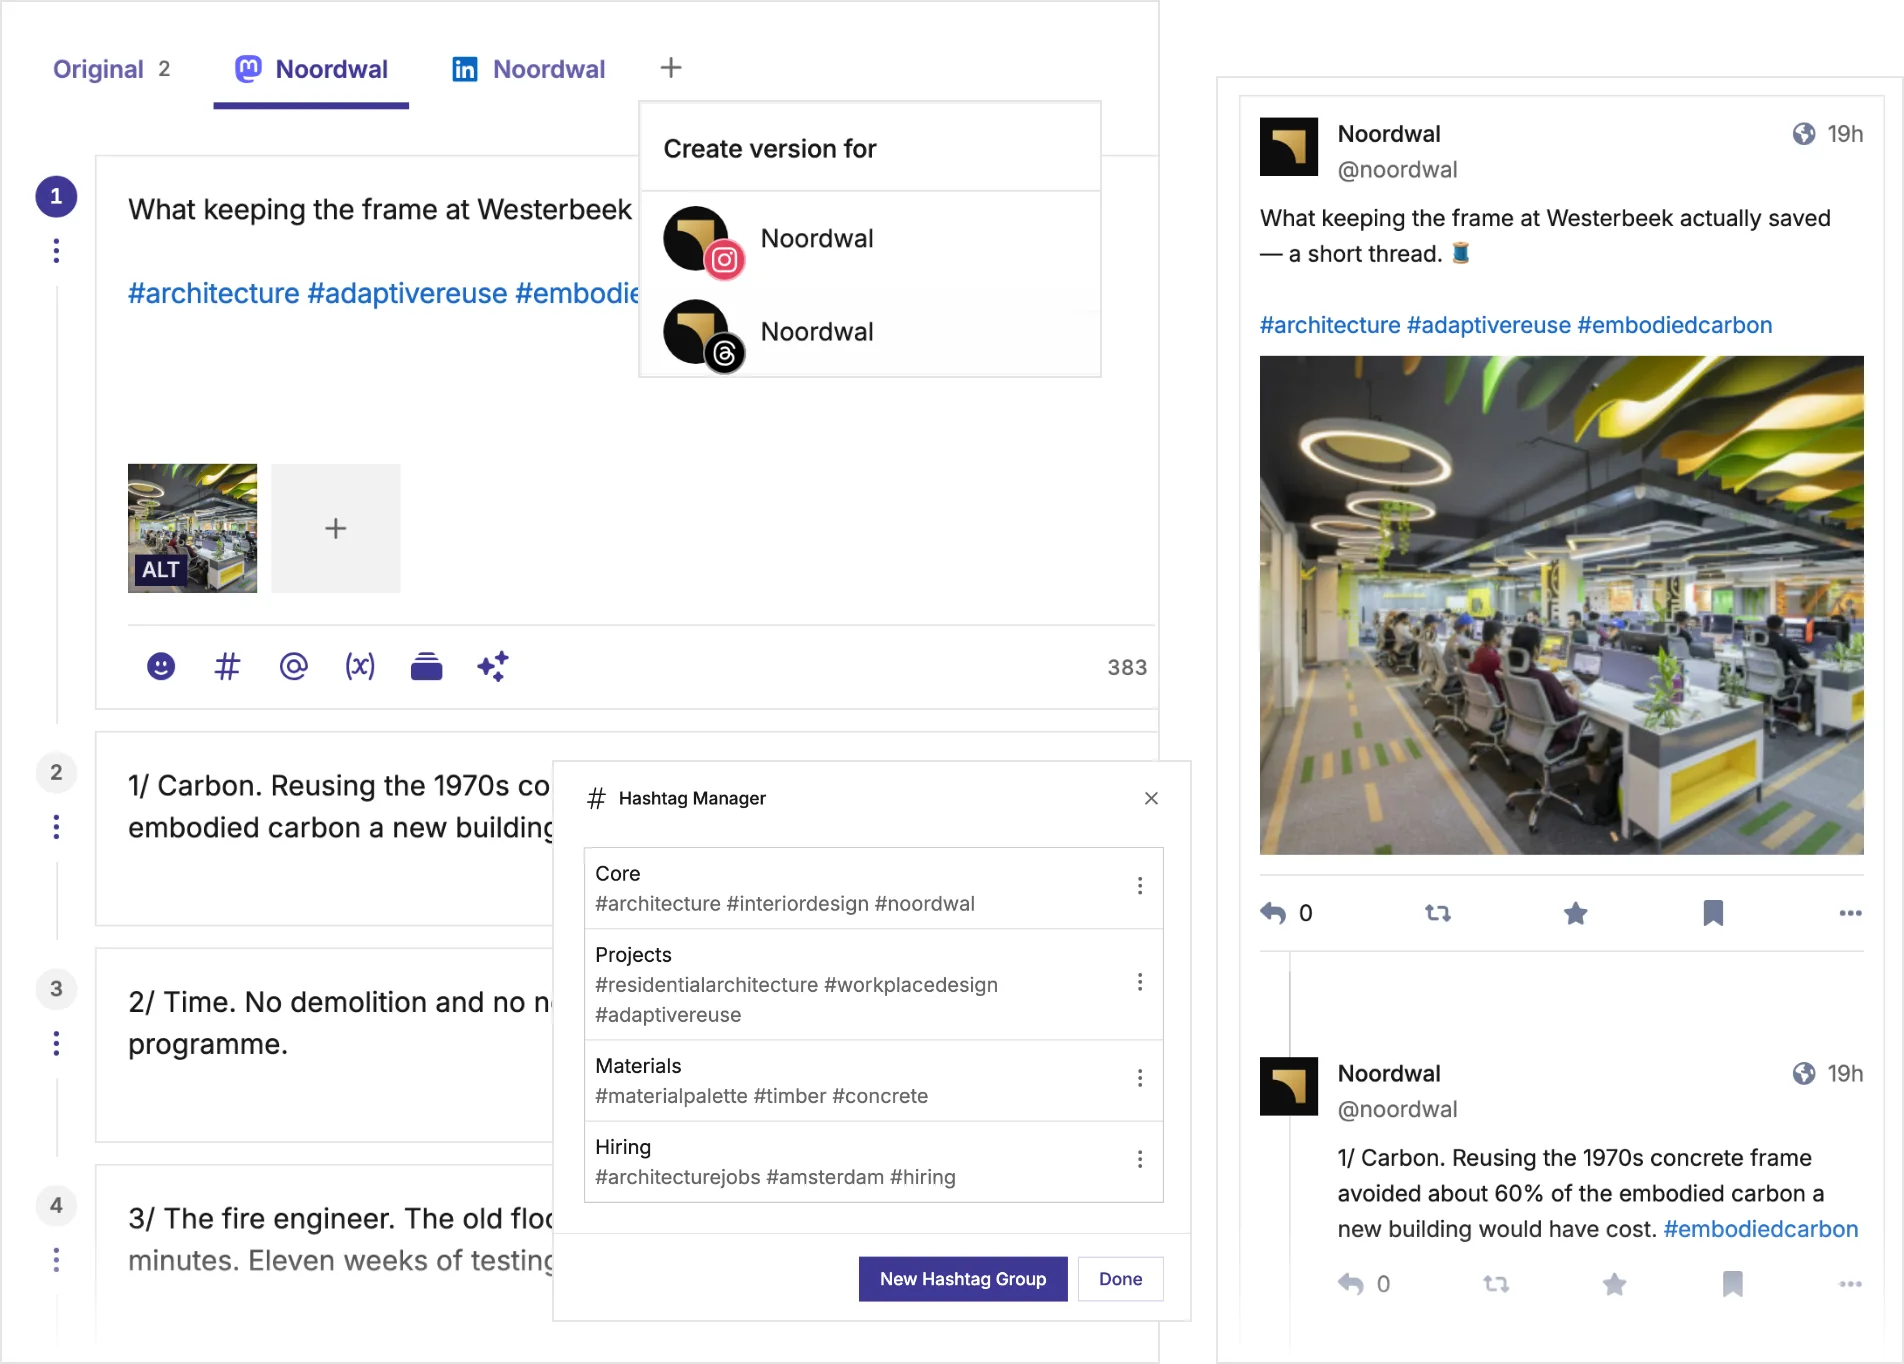Select the LinkedIn Noordwal tab

[x=528, y=69]
